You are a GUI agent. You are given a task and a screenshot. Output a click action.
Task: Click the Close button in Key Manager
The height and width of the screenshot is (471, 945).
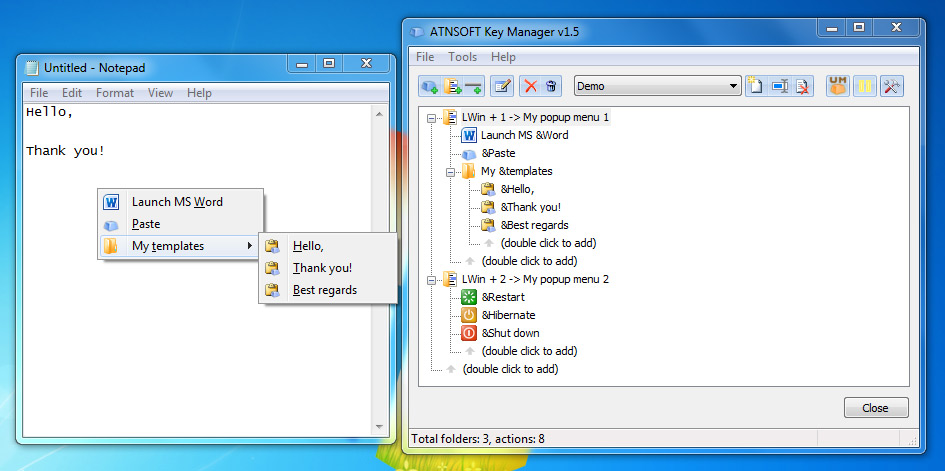[x=876, y=408]
